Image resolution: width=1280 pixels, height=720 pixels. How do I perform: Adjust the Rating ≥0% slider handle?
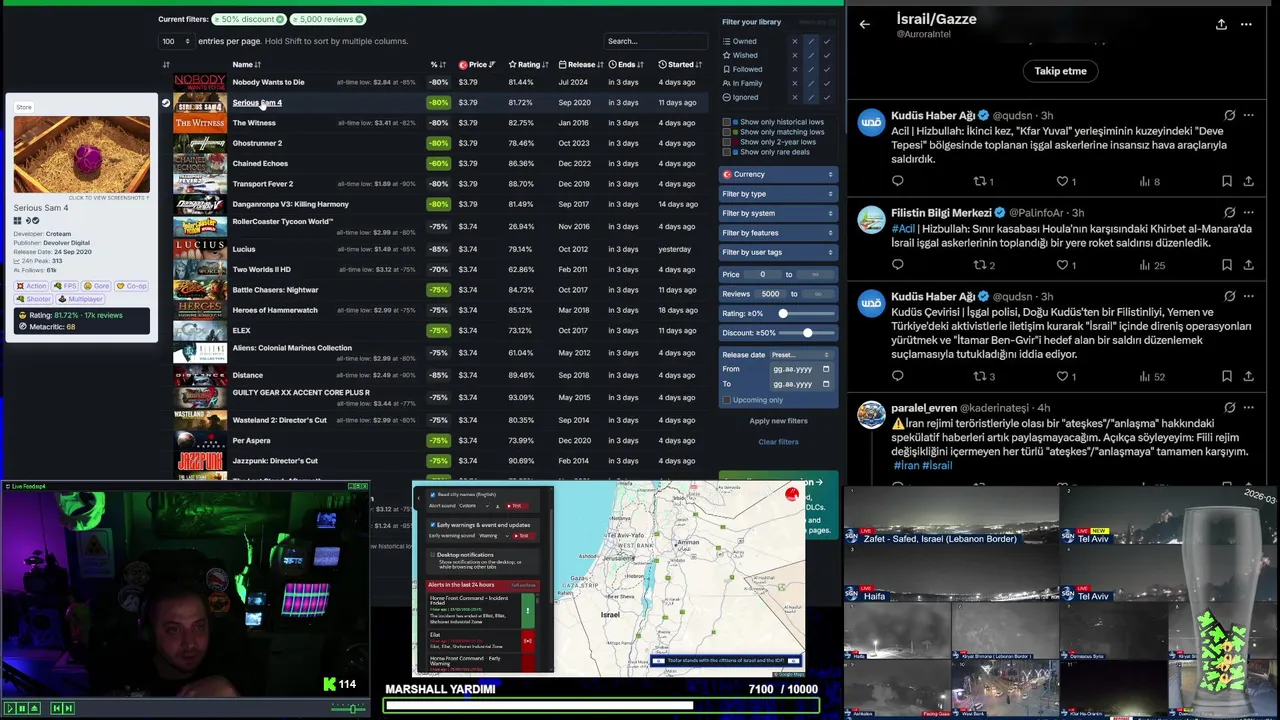click(x=783, y=314)
